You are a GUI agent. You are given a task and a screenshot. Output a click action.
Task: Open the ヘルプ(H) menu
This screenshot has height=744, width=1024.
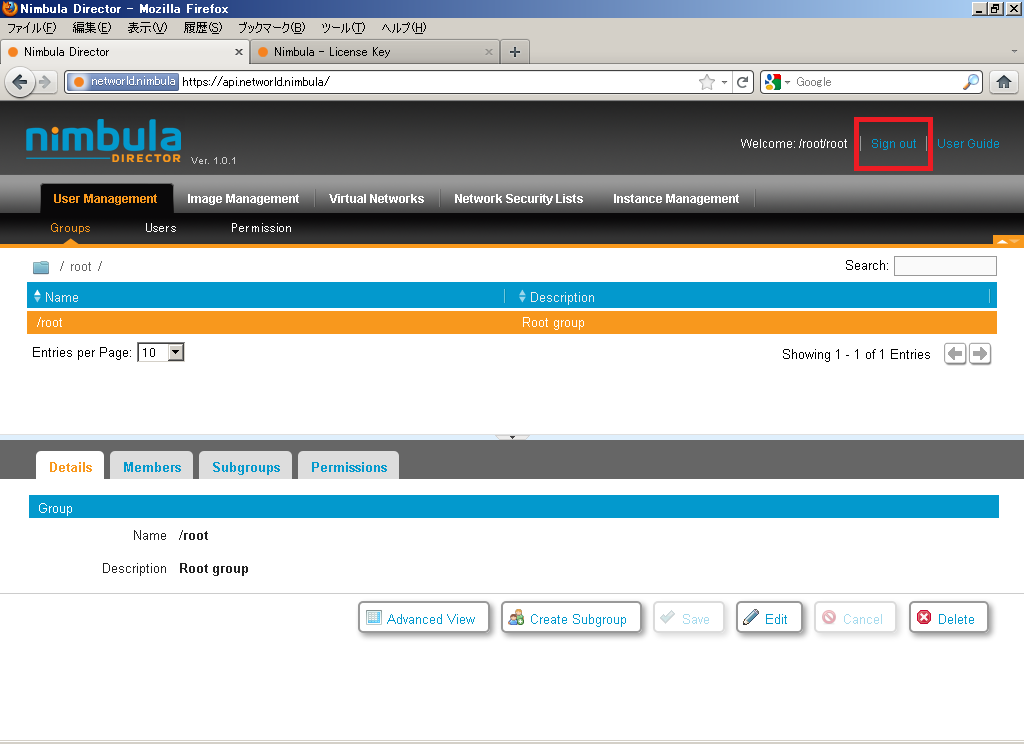(404, 27)
